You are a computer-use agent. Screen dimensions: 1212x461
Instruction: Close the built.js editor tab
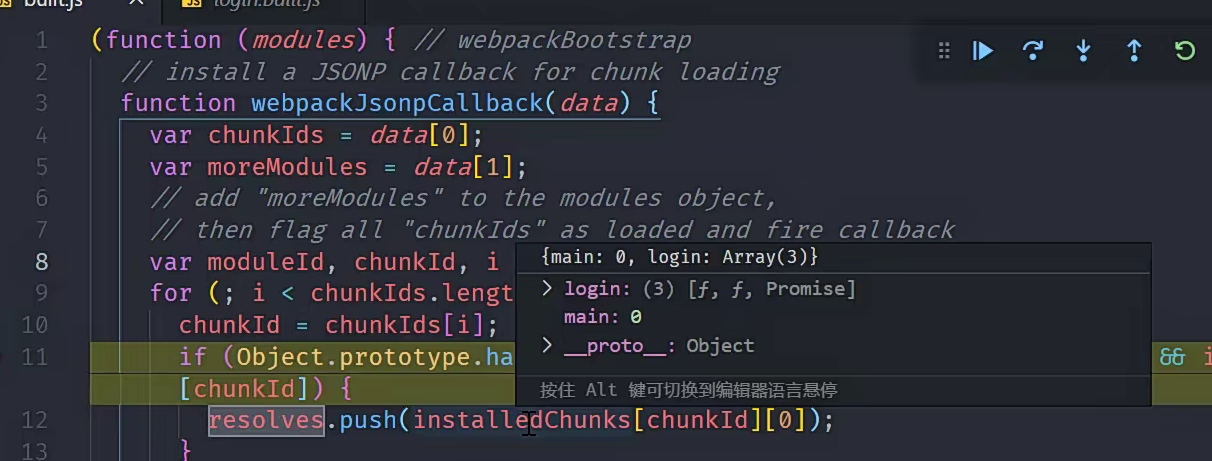click(137, 5)
